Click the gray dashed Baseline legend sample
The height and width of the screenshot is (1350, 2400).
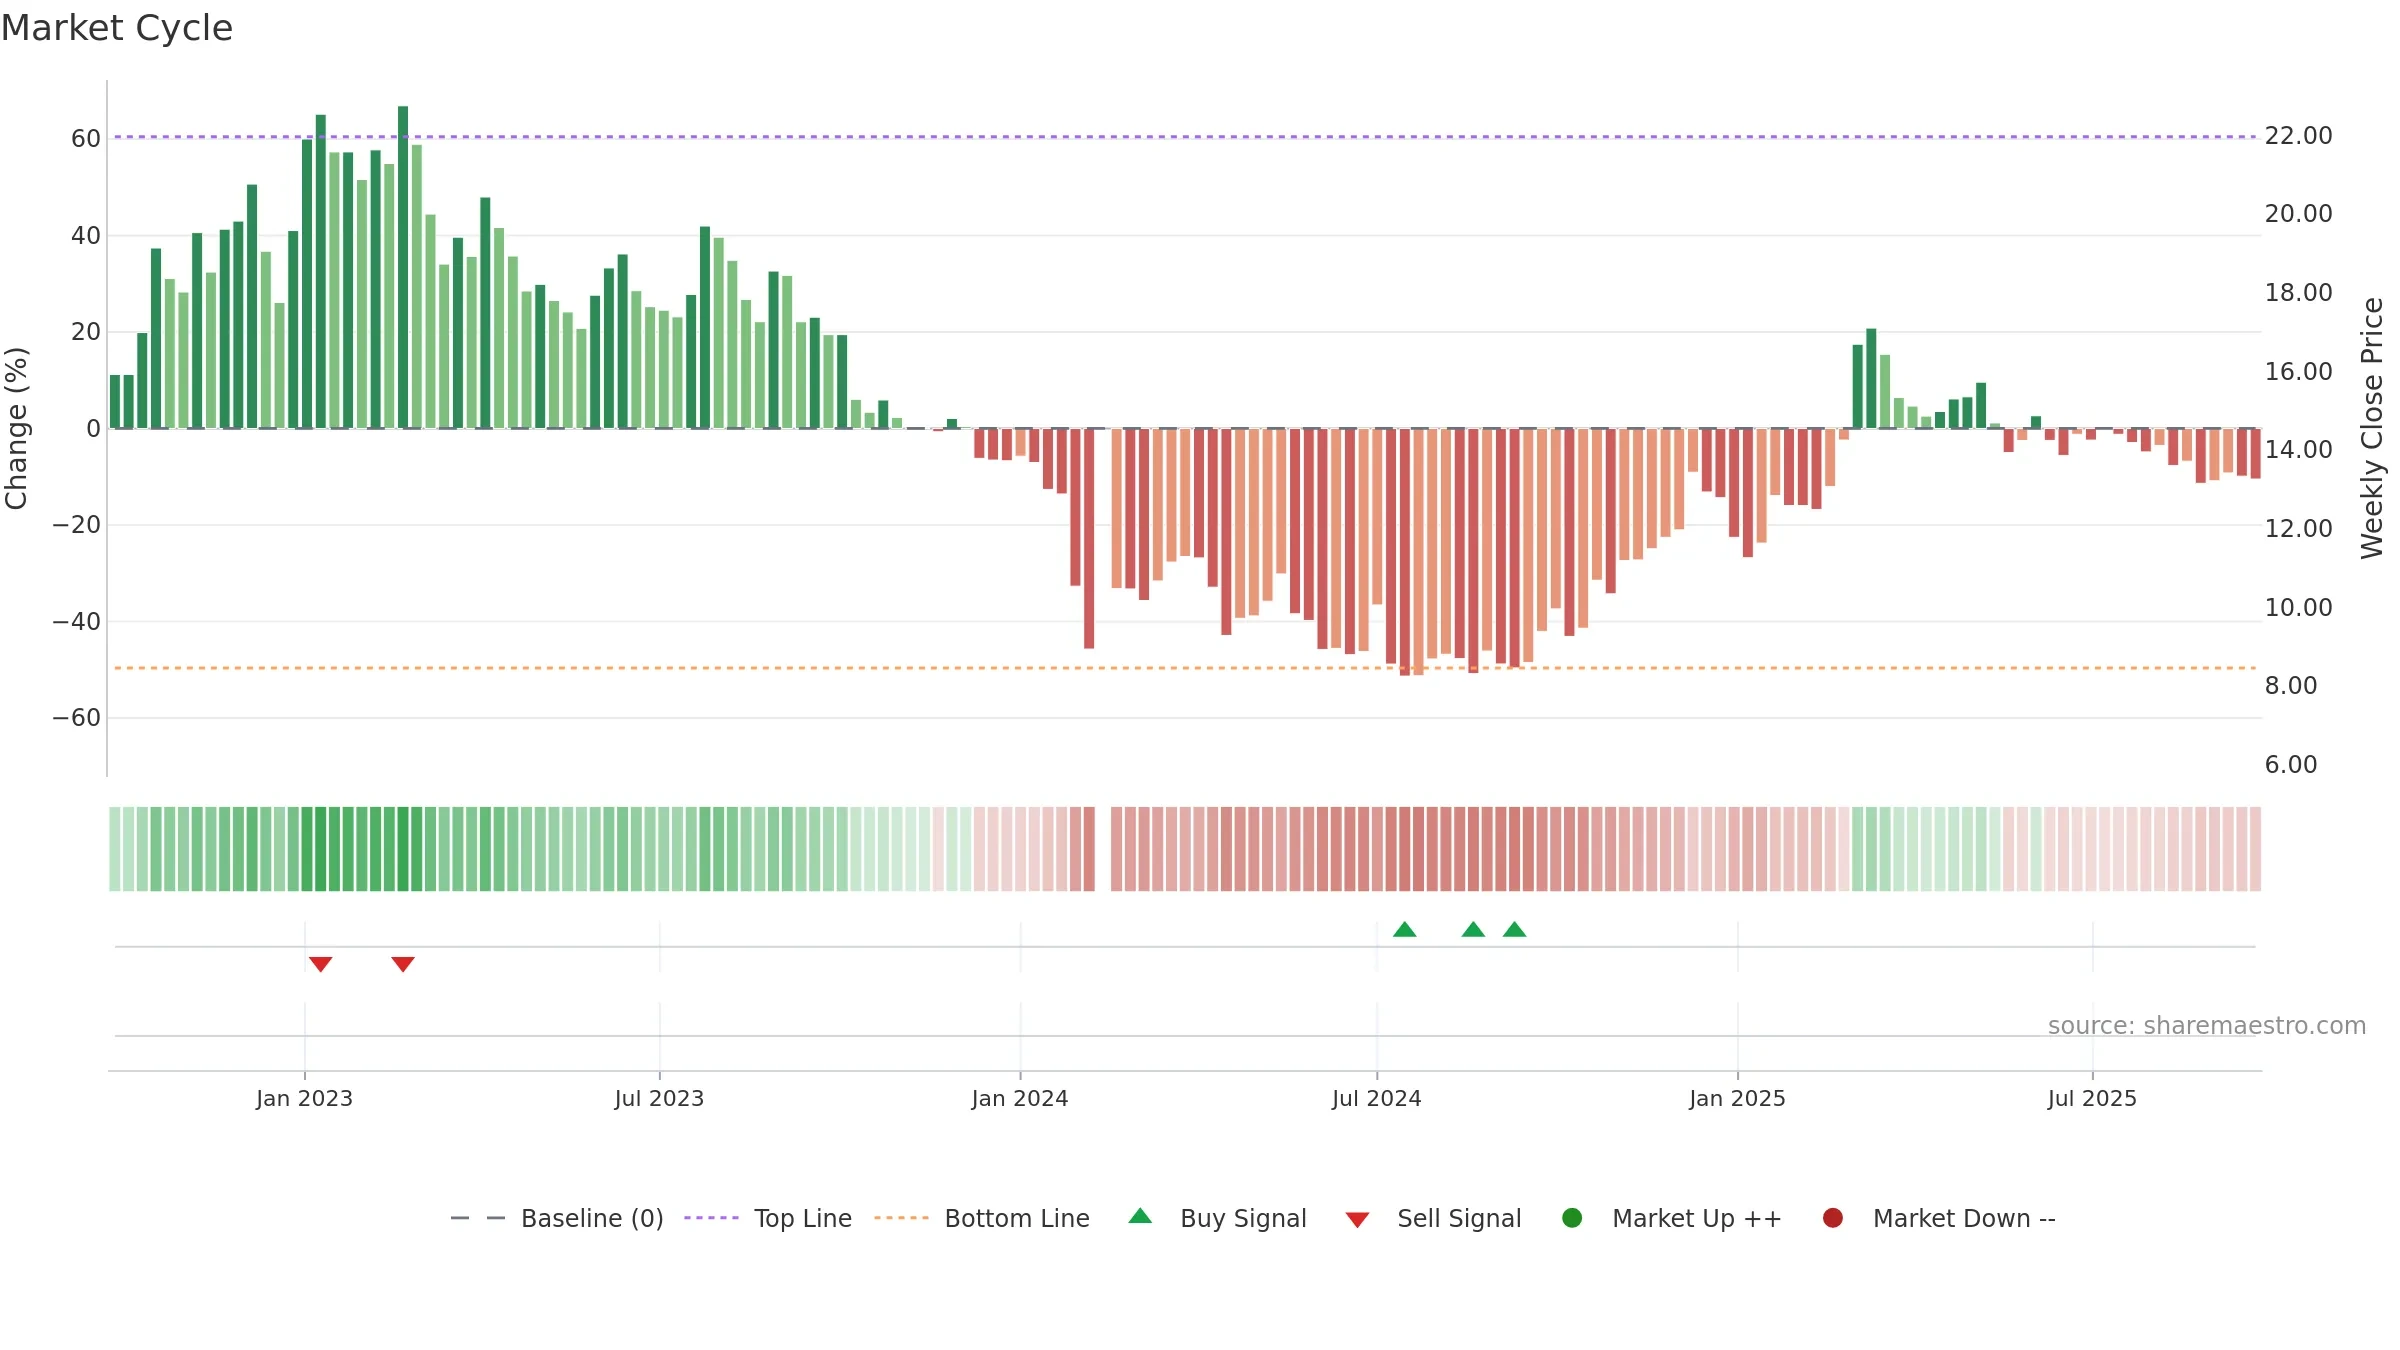[478, 1218]
